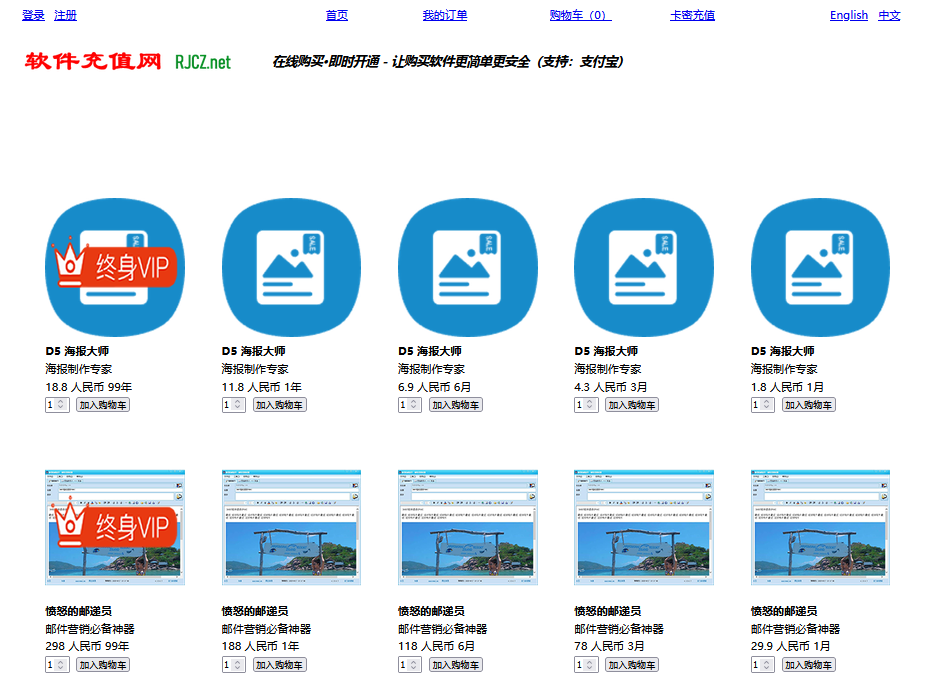Click quantity stepper for 1.8 人民币 1月
925x693 pixels.
[x=763, y=405]
